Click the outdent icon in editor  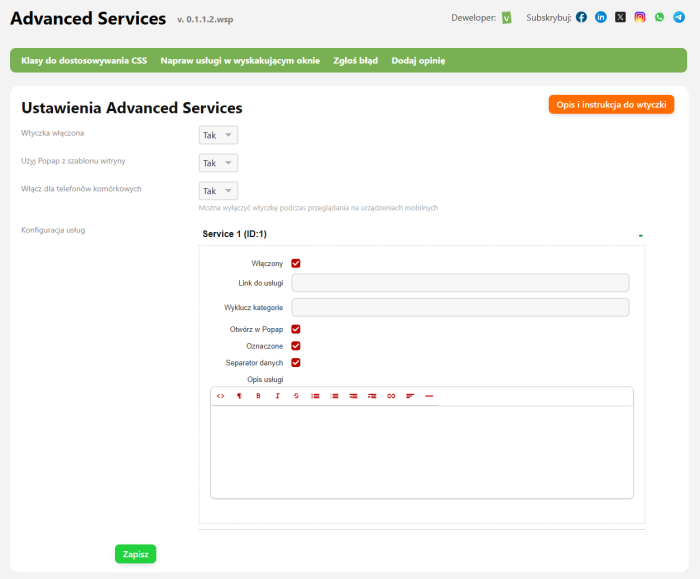click(353, 396)
